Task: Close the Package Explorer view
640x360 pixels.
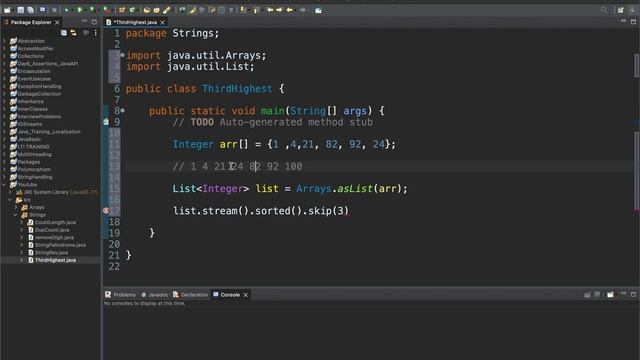Action: [57, 22]
